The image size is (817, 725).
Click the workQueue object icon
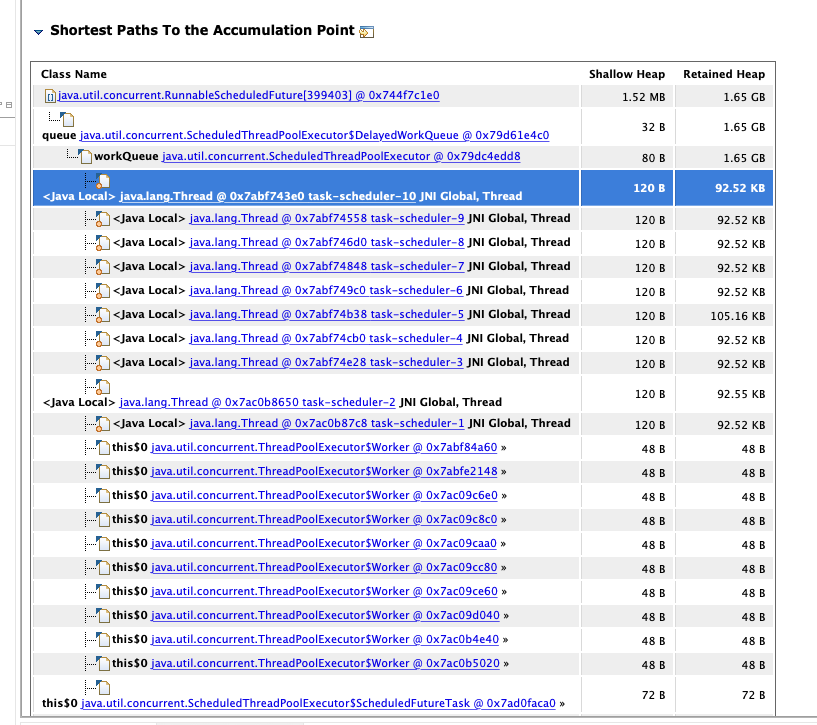point(86,157)
